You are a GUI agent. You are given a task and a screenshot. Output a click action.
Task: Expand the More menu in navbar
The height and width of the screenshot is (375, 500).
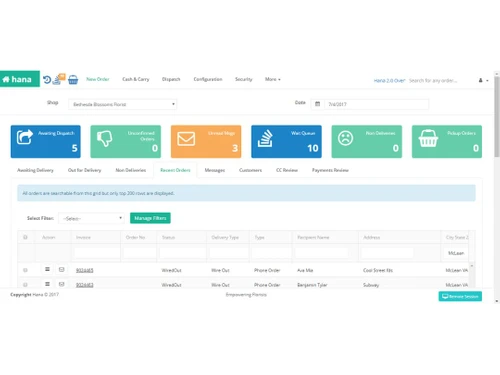point(273,79)
